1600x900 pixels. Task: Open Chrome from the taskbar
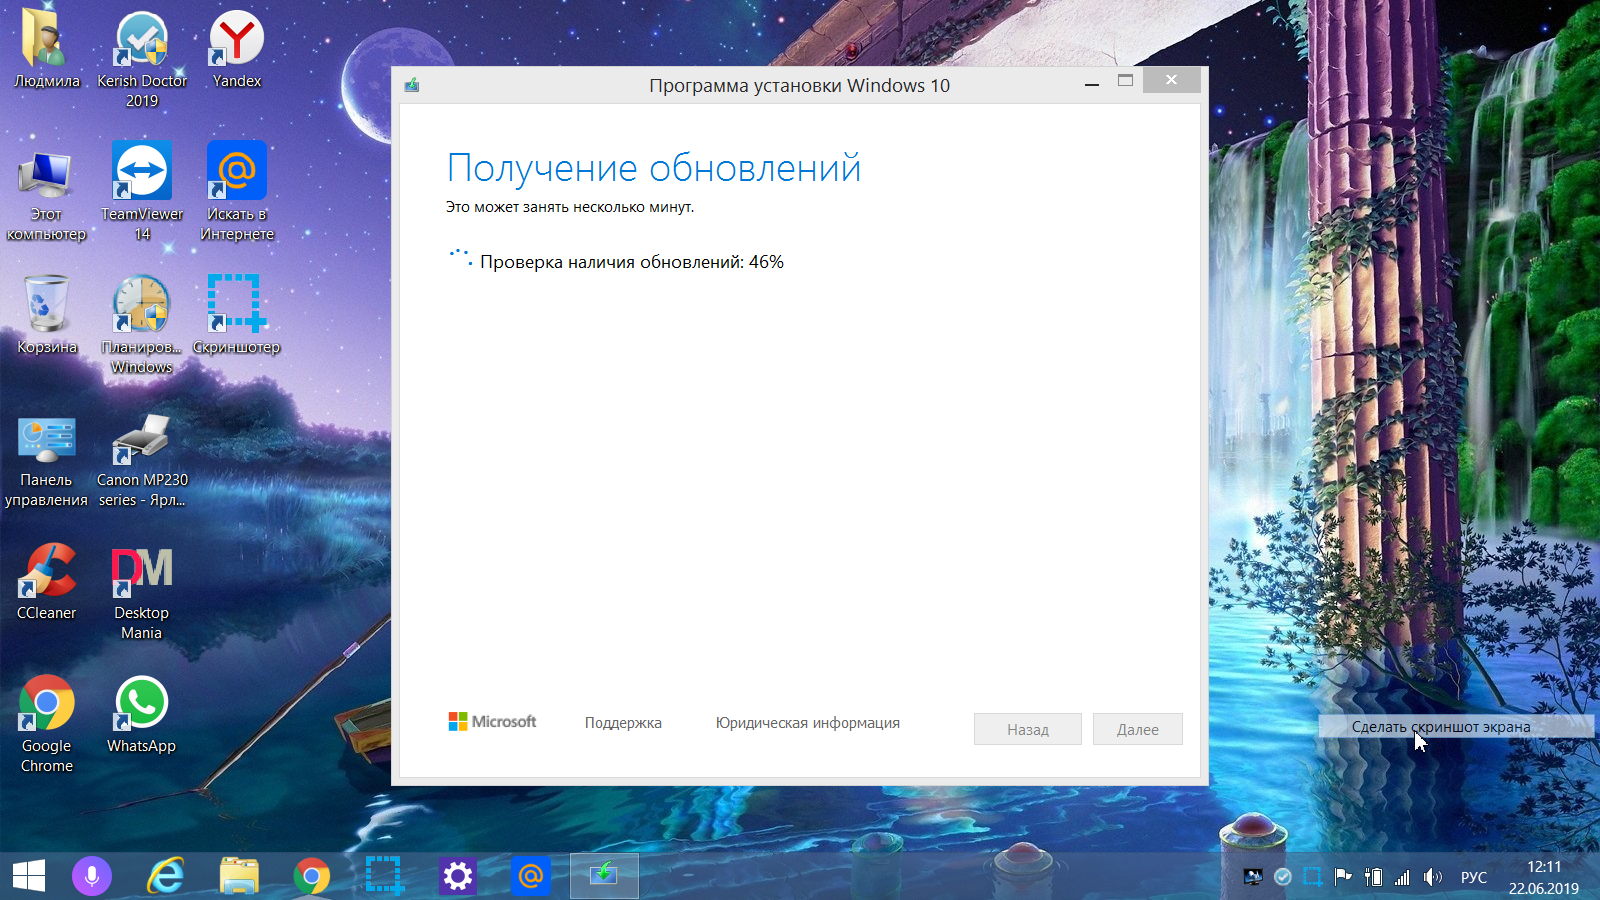tap(312, 877)
